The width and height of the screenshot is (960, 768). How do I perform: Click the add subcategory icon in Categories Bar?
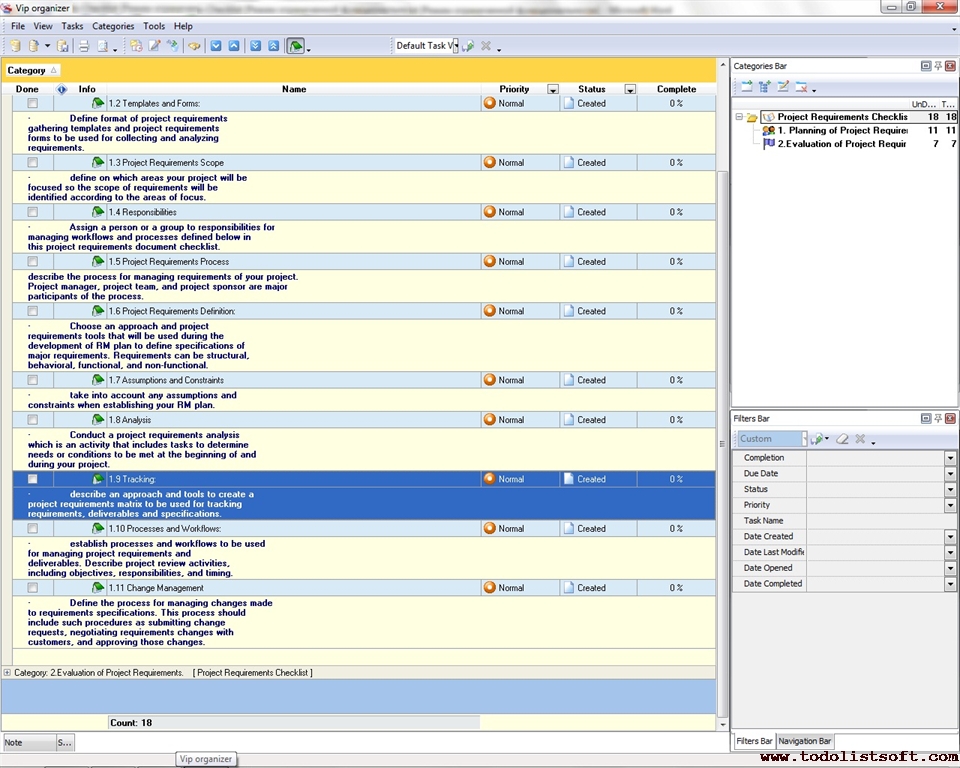coord(764,87)
